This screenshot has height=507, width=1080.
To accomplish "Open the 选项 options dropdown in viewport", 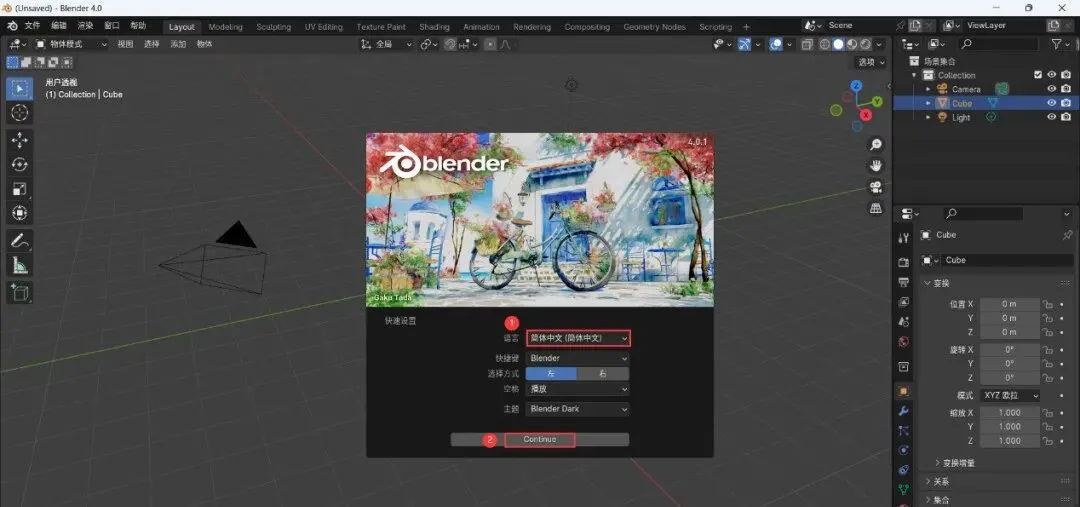I will click(x=871, y=62).
